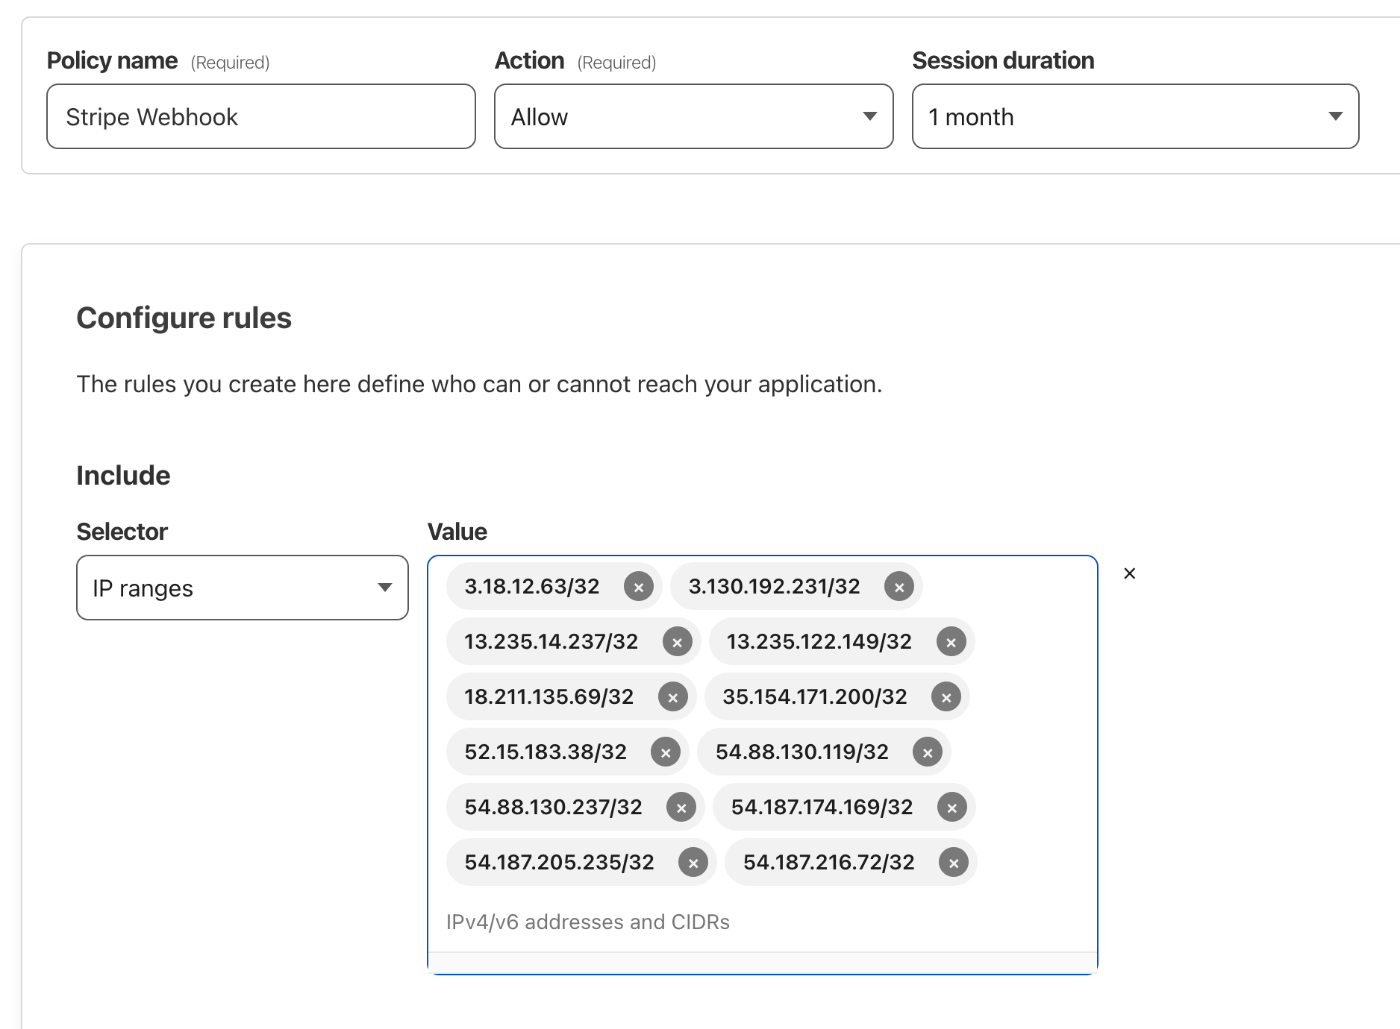
Task: Select the 13.235.122.149/32 chip text
Action: pos(819,641)
